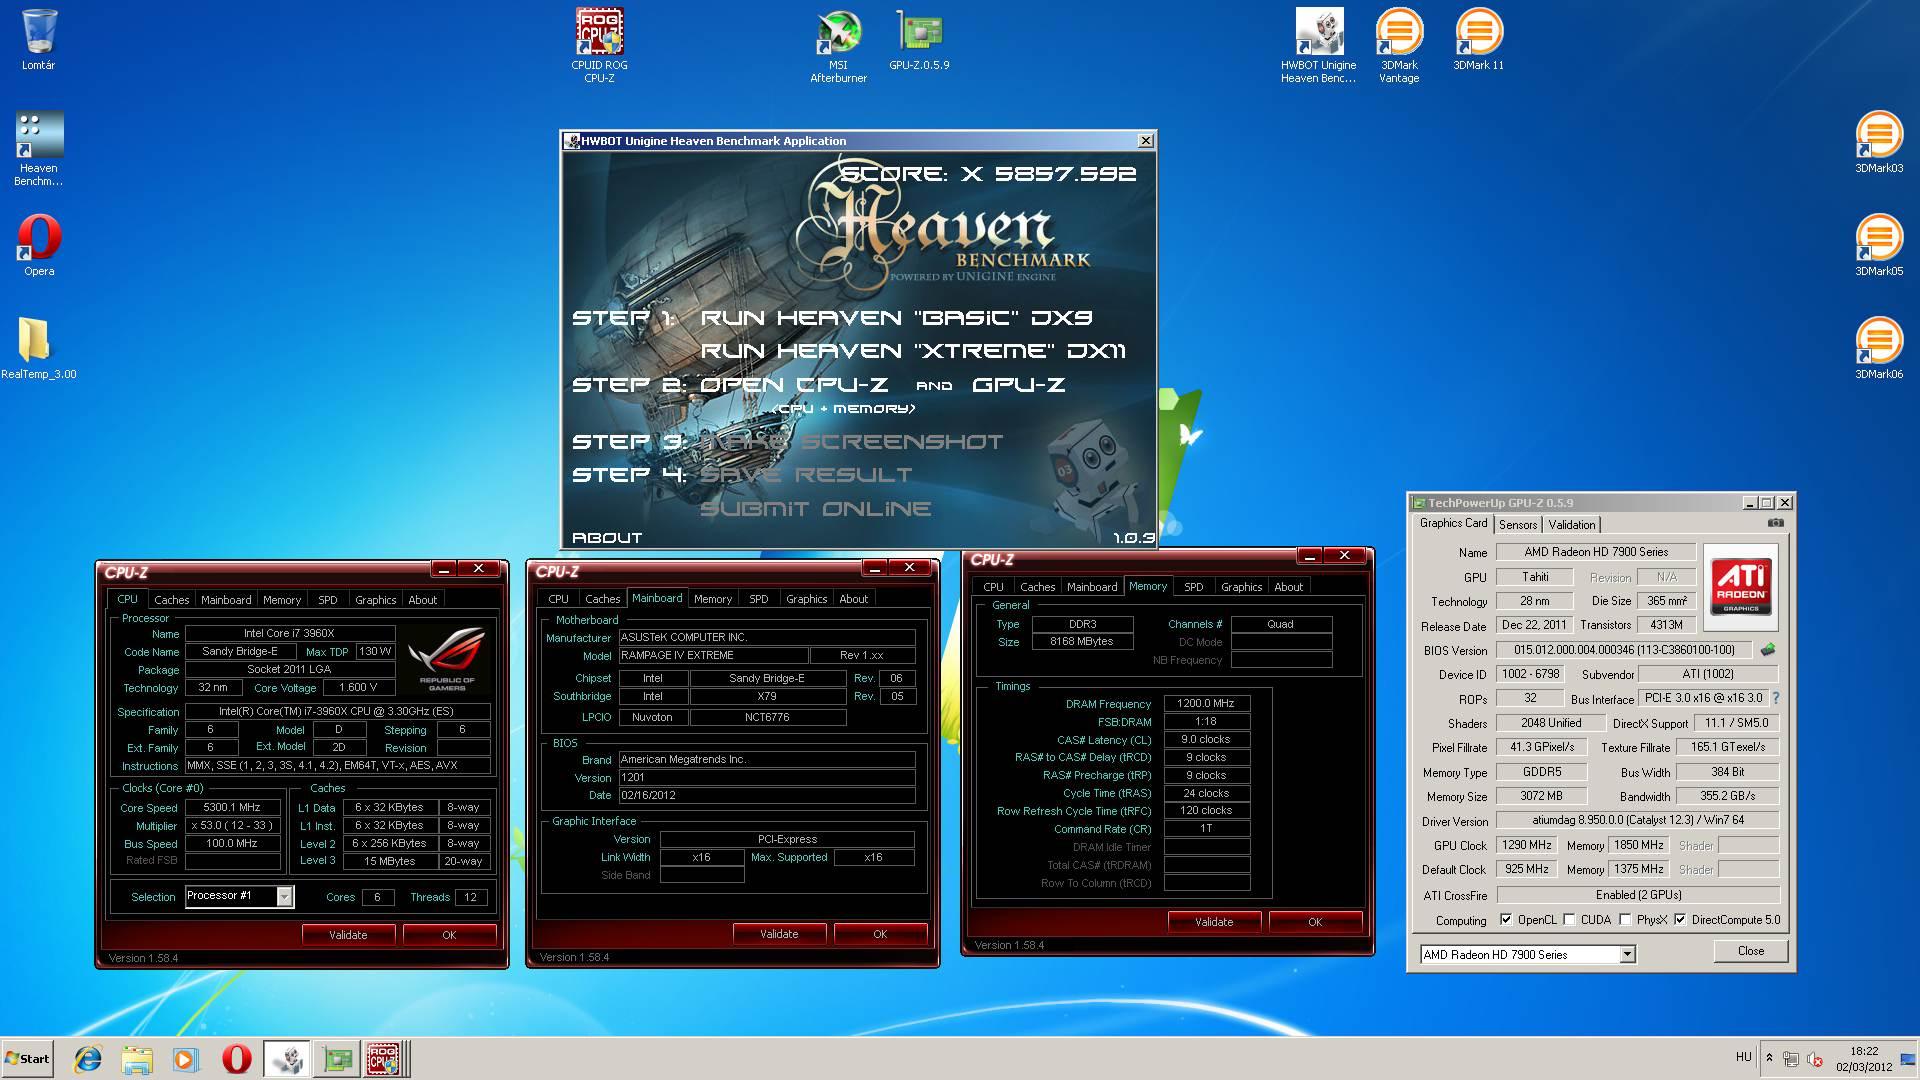Toggle PhysX checkbox in GPU-Z
Image resolution: width=1920 pixels, height=1080 pixels.
pos(1625,920)
